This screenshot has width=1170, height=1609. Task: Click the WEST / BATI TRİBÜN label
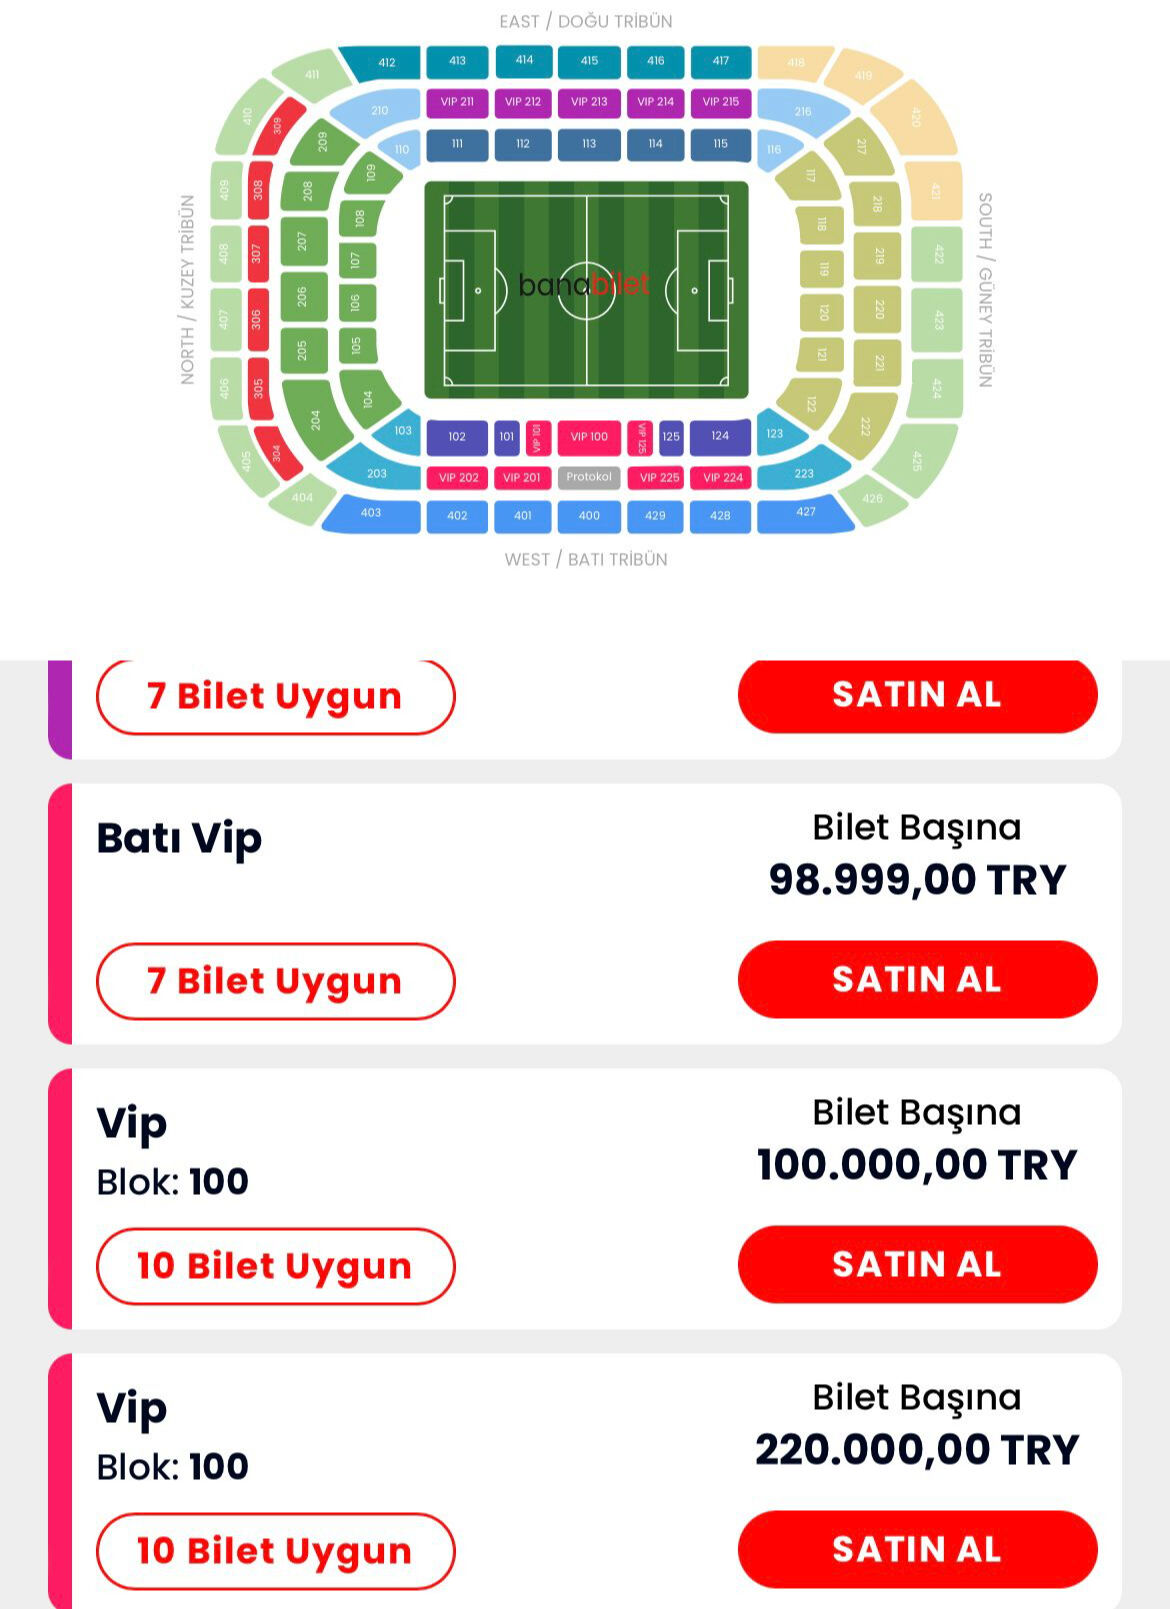pos(585,560)
